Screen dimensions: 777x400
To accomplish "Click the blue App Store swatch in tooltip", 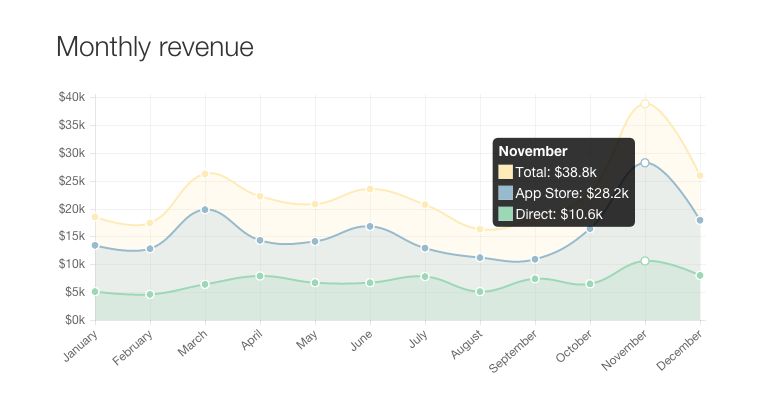I will click(x=506, y=193).
